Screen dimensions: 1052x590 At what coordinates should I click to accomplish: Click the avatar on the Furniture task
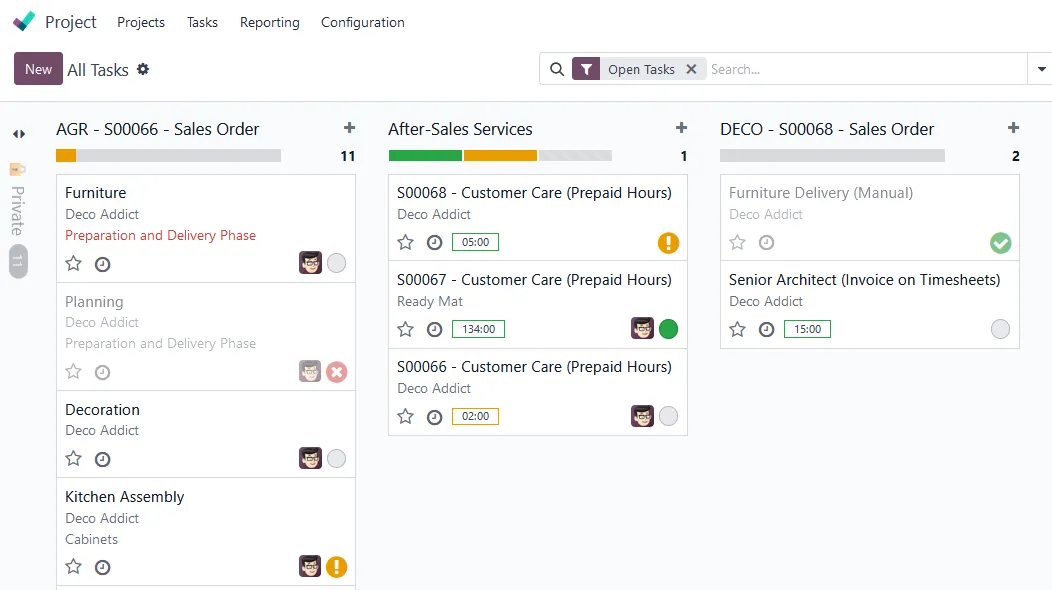click(310, 263)
